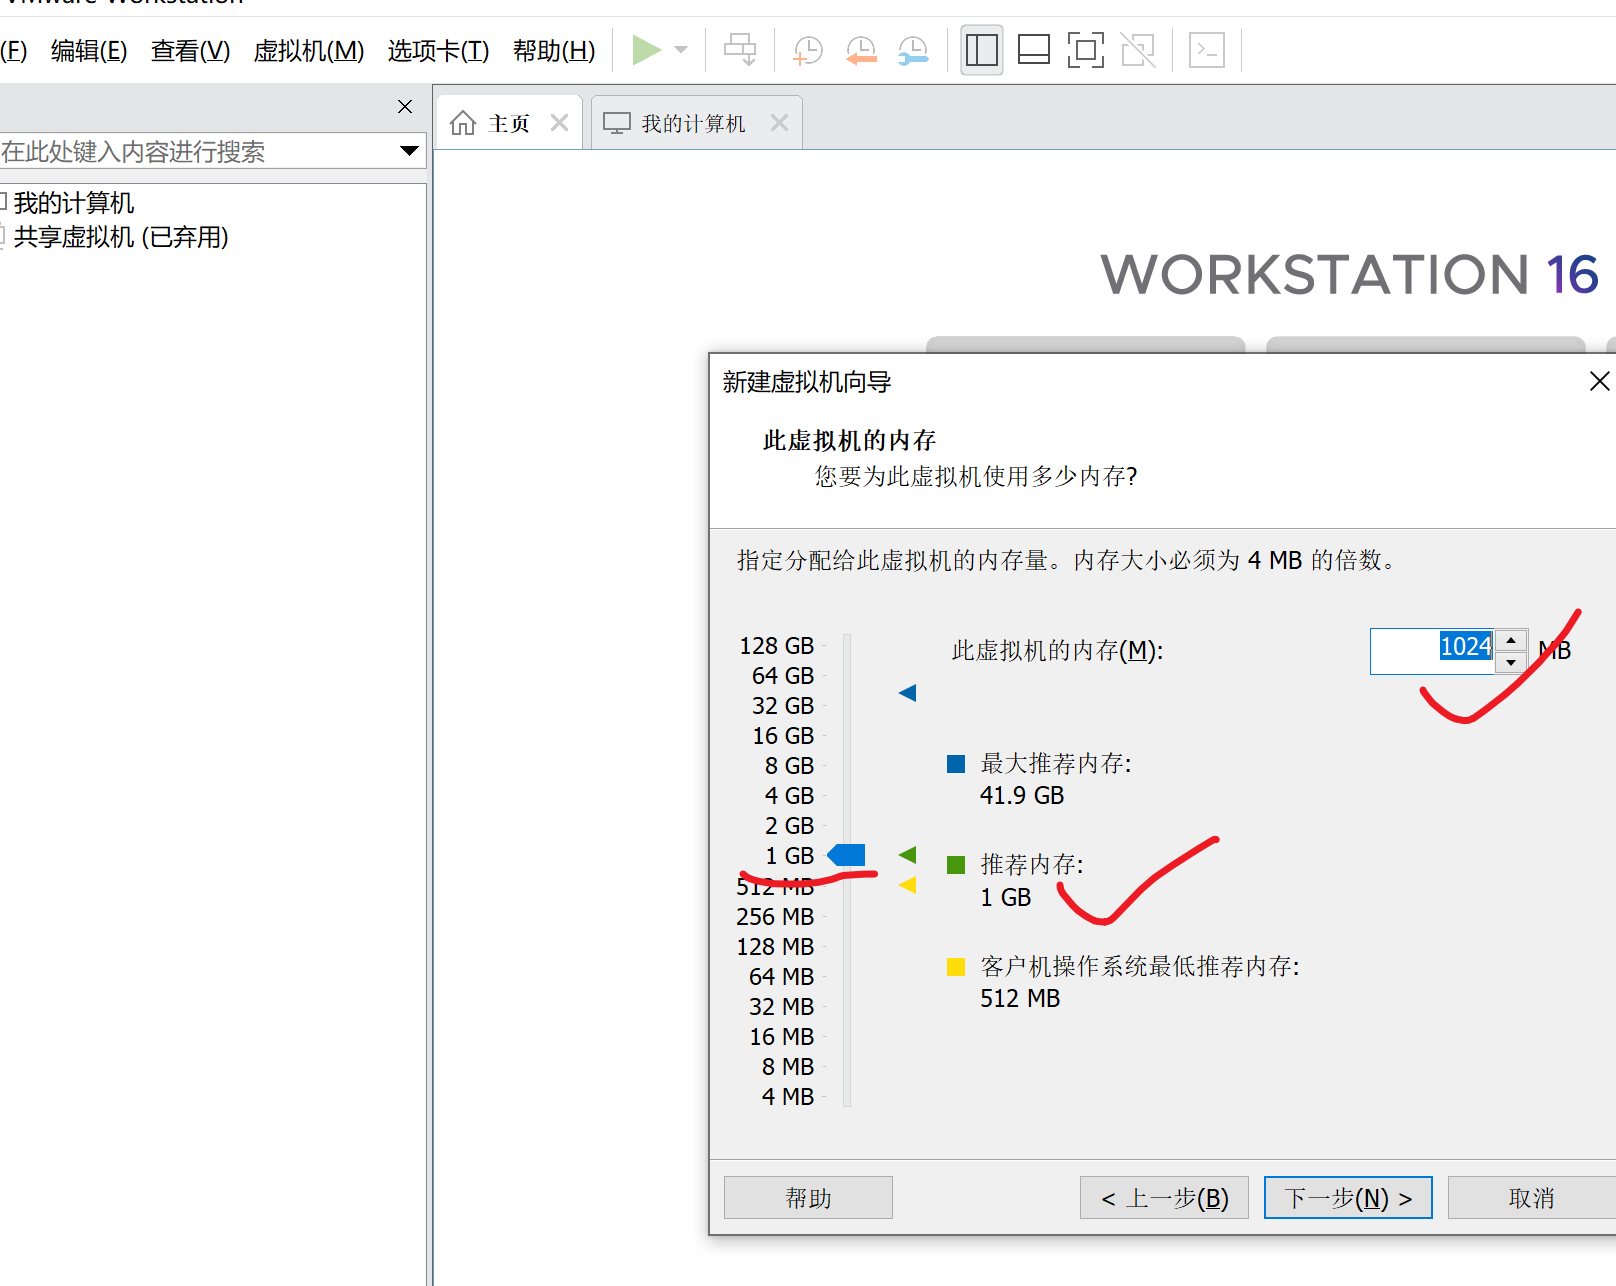Click the 帮助 button in the wizard
This screenshot has height=1286, width=1616.
click(x=808, y=1198)
